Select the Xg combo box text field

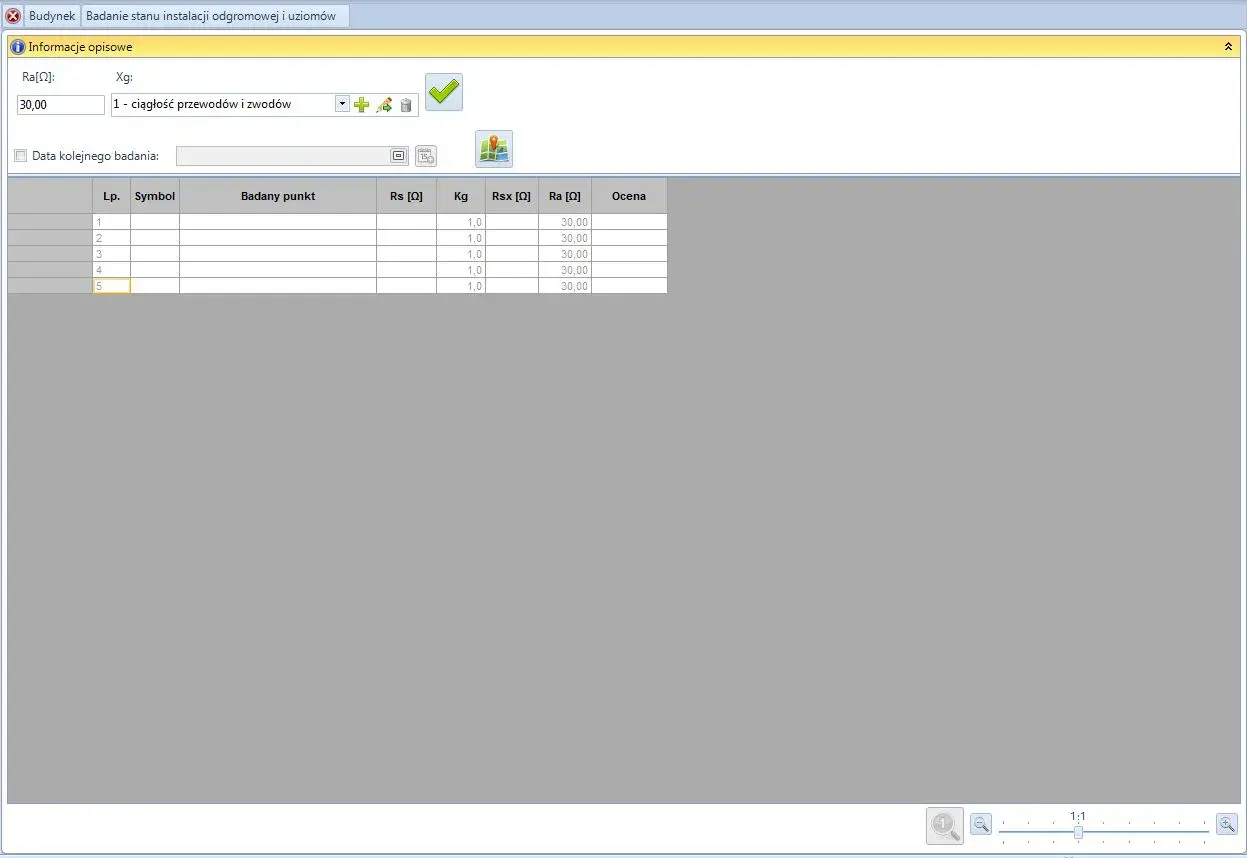224,104
